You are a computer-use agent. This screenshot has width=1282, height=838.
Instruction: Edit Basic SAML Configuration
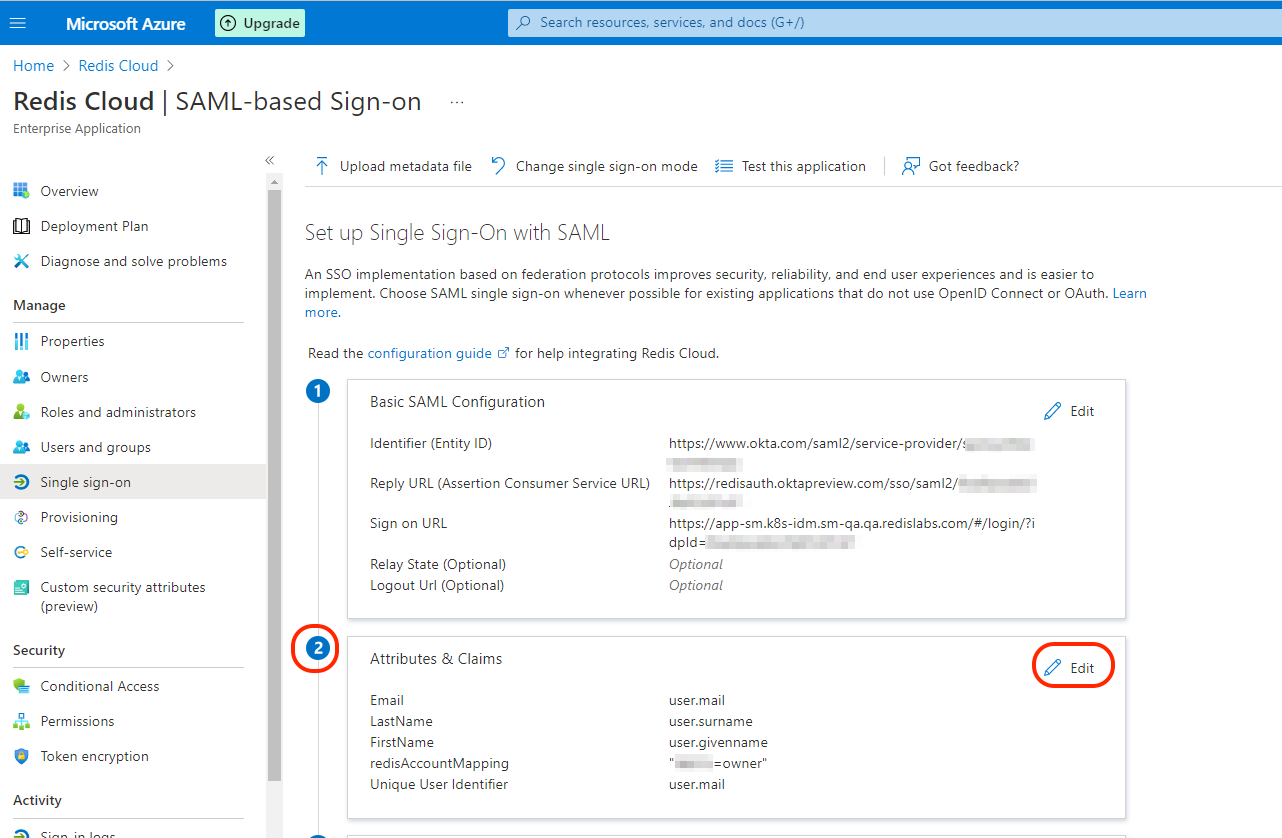pos(1070,411)
